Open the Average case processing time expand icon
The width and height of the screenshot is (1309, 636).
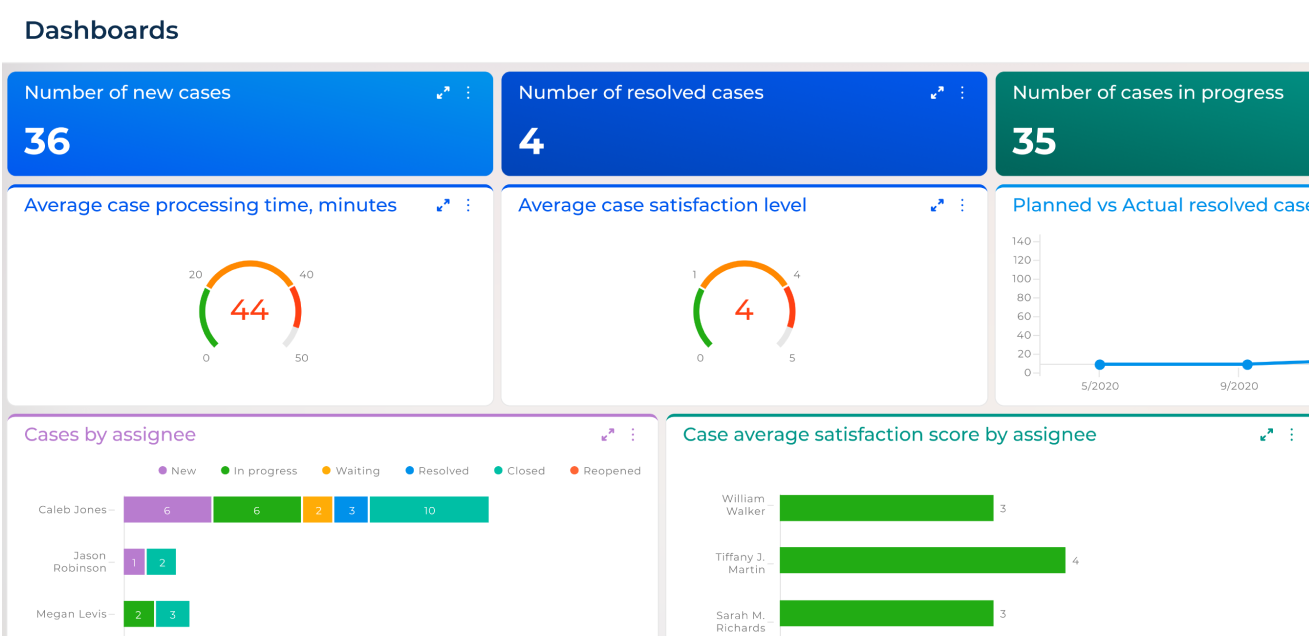click(x=443, y=205)
